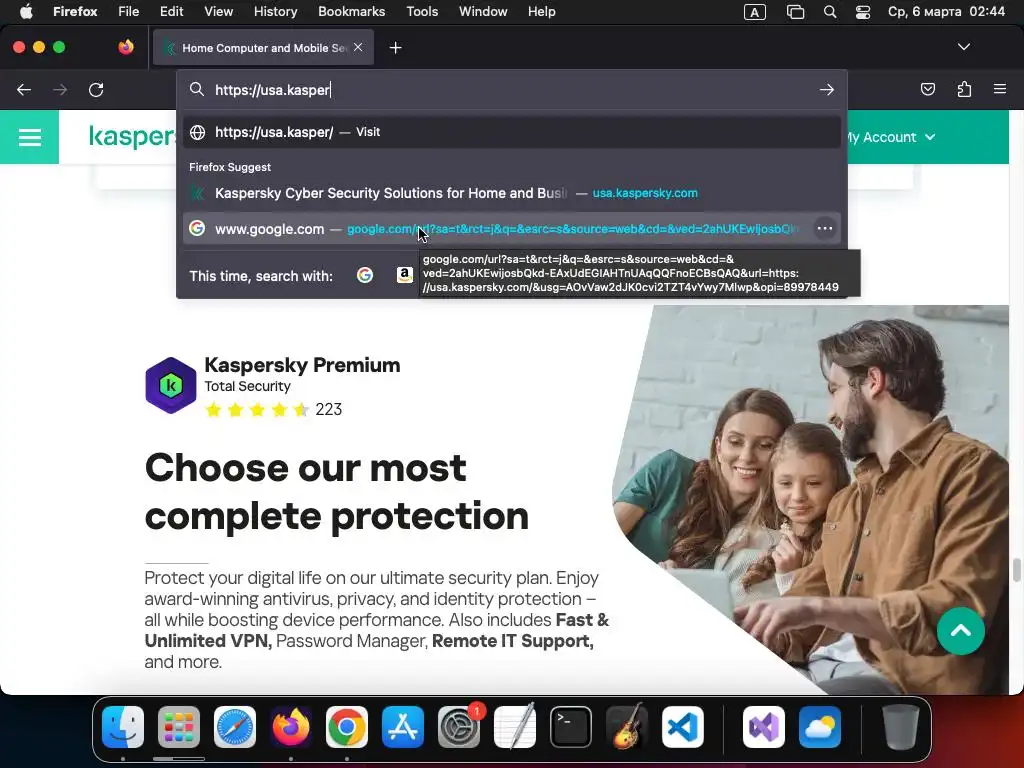Open the Kaspersky site hamburger menu
Image resolution: width=1024 pixels, height=768 pixels.
[x=29, y=137]
